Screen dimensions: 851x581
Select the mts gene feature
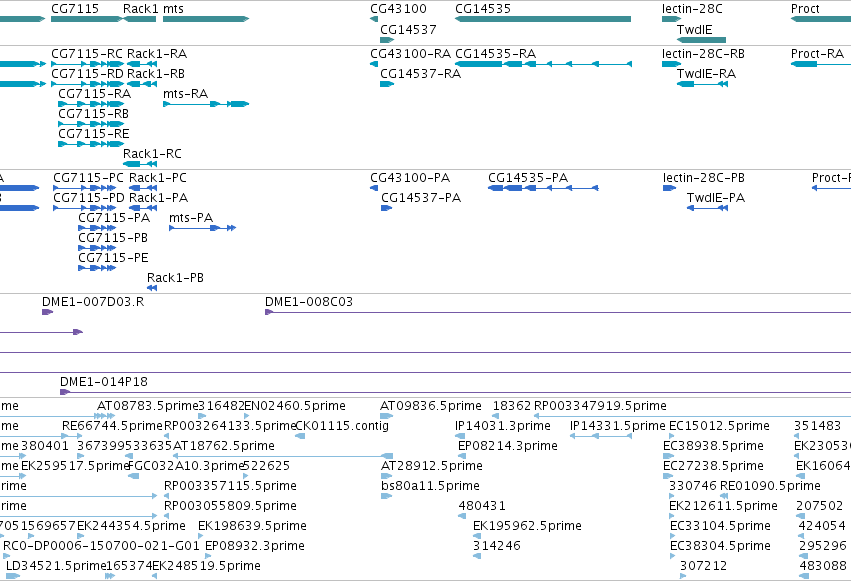tap(206, 19)
